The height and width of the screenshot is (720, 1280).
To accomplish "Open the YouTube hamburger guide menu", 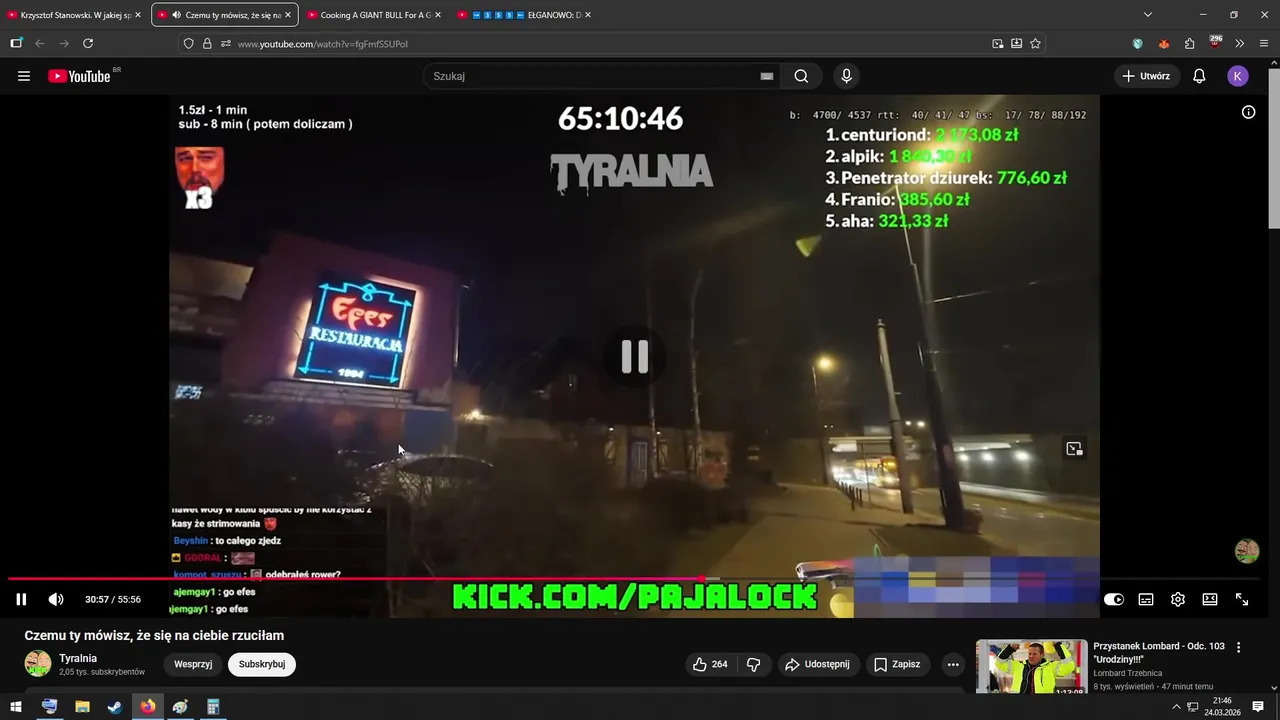I will click(x=24, y=76).
